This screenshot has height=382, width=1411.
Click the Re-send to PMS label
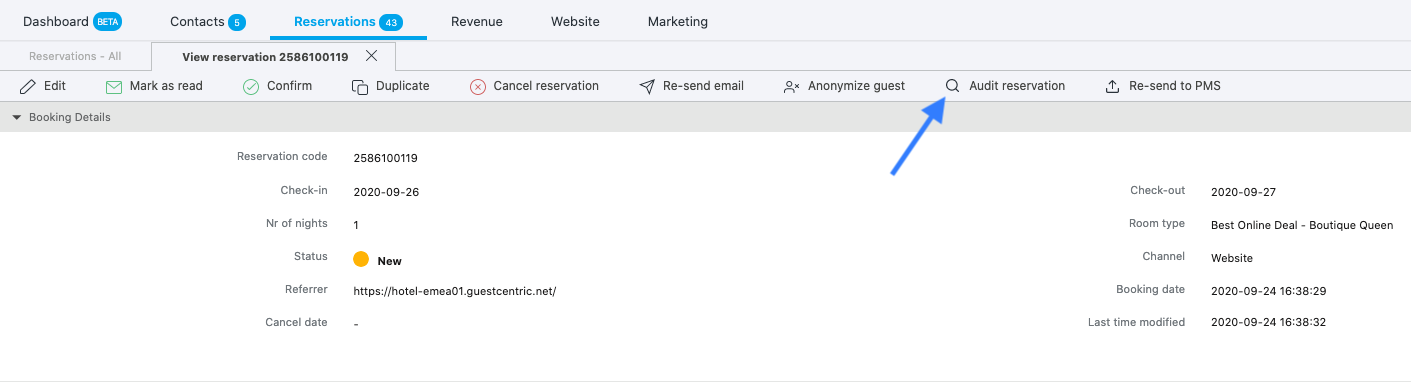pos(1175,86)
